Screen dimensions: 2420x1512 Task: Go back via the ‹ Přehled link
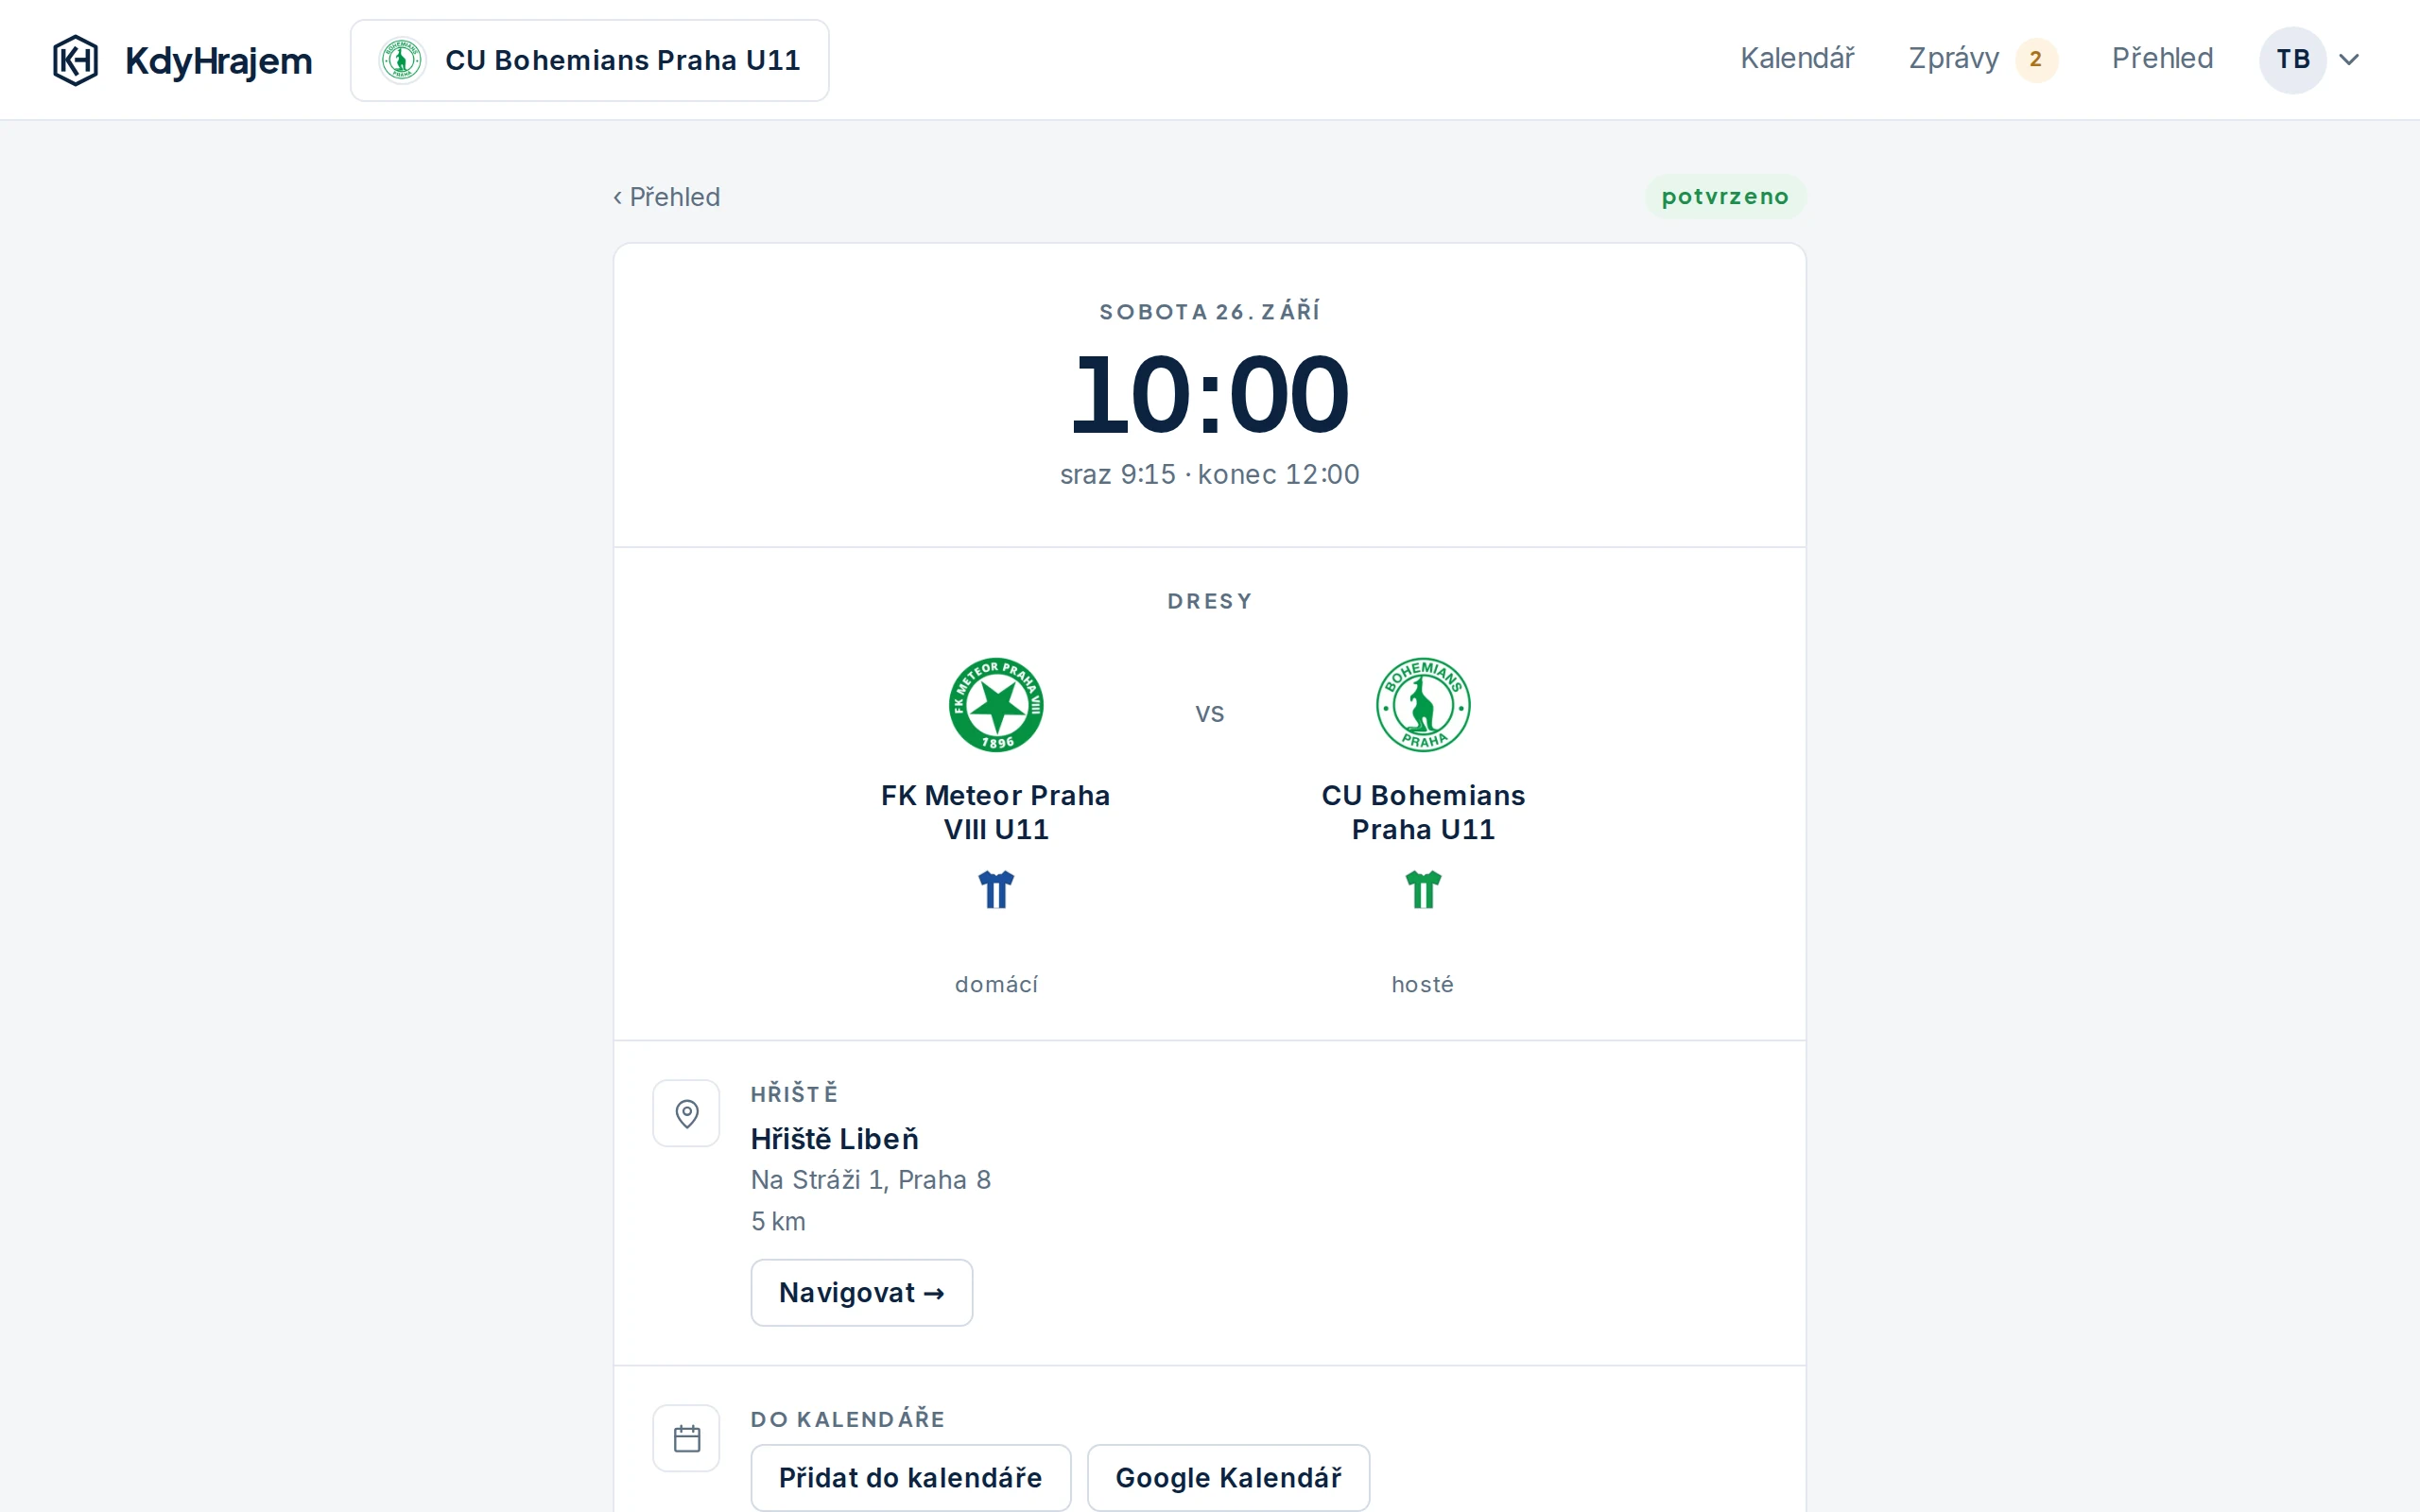666,197
